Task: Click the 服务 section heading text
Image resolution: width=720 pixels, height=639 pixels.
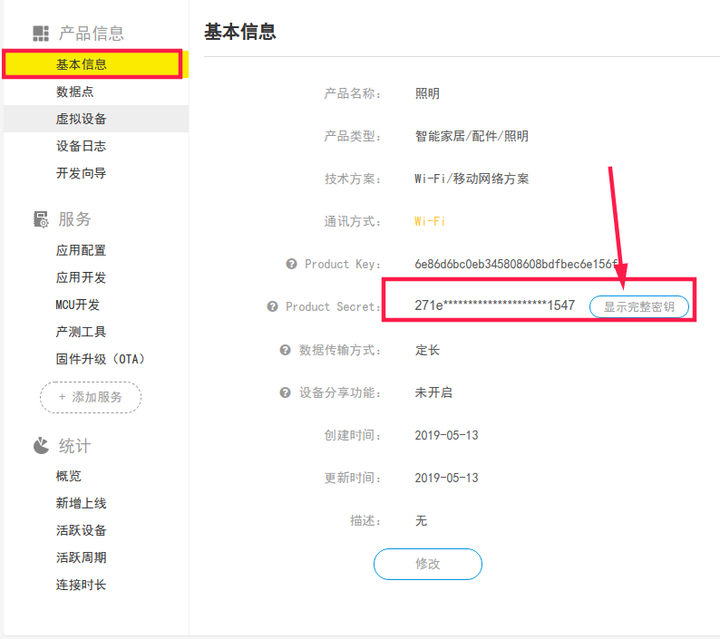Action: click(74, 219)
